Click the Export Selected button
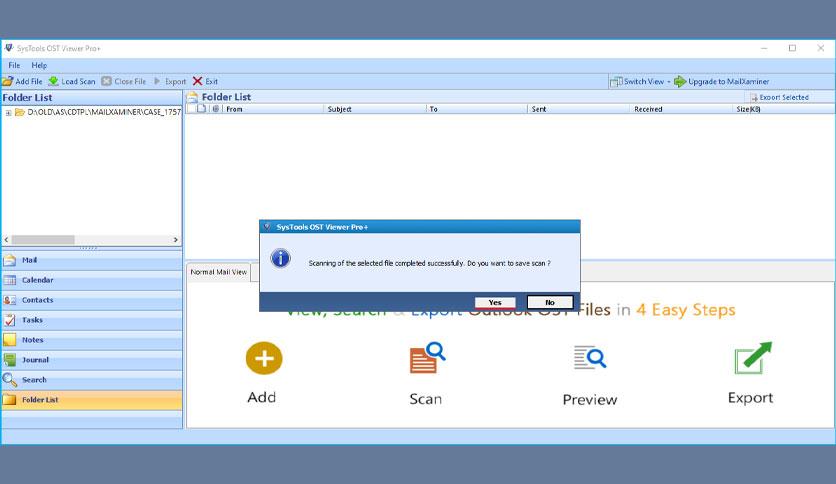This screenshot has height=484, width=836. click(778, 97)
